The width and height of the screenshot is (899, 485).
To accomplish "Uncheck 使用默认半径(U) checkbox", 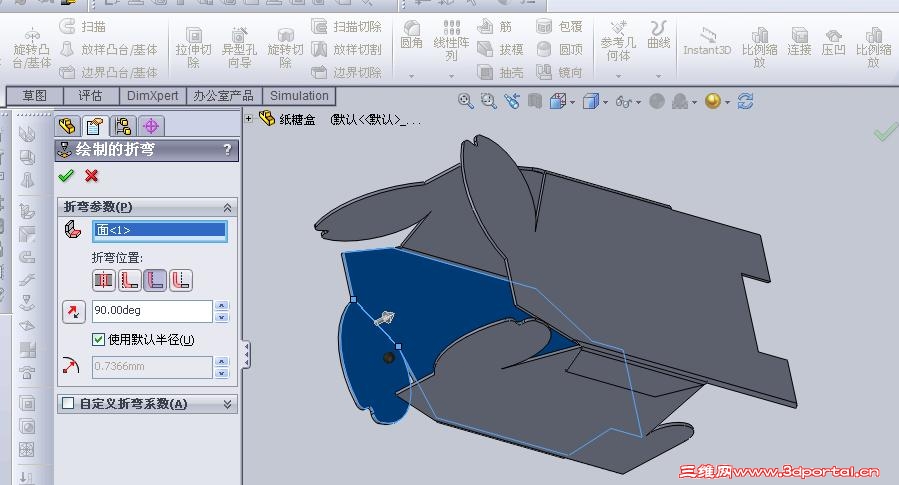I will (98, 339).
